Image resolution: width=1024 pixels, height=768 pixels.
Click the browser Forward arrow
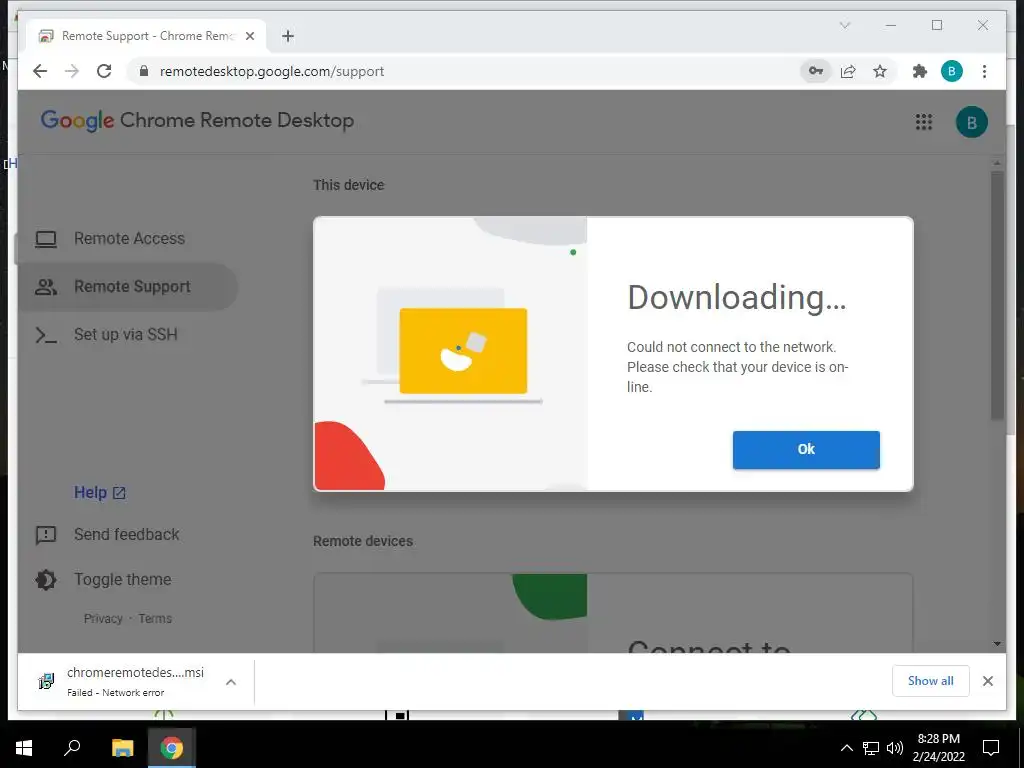(x=71, y=71)
